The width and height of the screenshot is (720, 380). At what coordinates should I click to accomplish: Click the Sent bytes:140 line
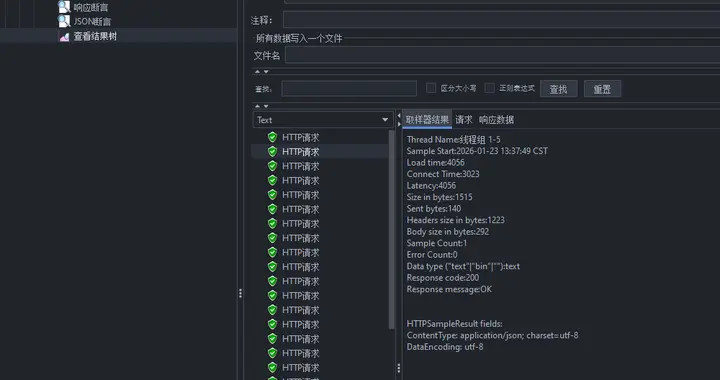(x=433, y=209)
